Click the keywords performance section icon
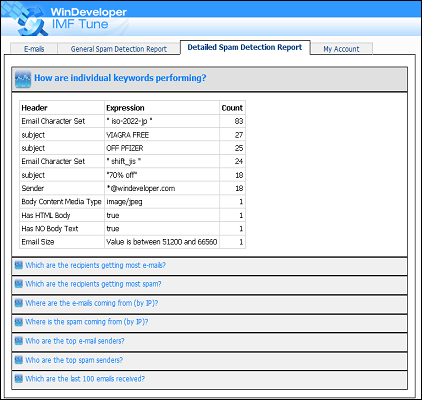 [x=23, y=79]
